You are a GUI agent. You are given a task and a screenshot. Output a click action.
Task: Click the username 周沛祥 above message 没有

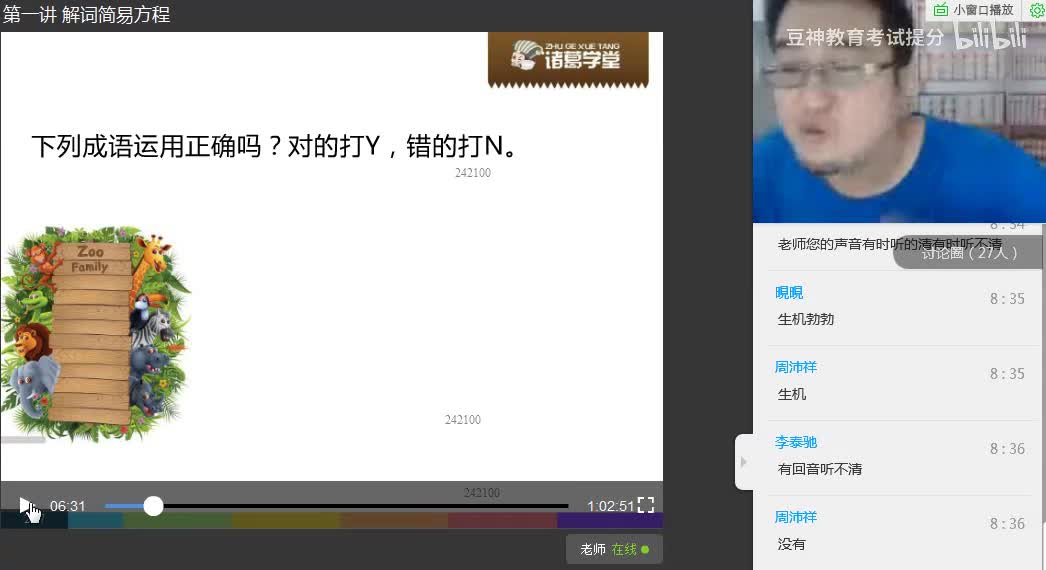(x=796, y=517)
